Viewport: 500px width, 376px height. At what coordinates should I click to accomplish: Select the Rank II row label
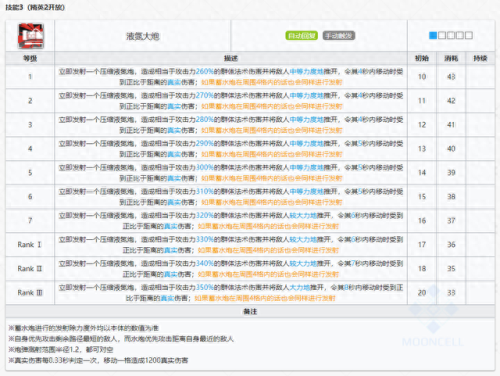[x=30, y=269]
